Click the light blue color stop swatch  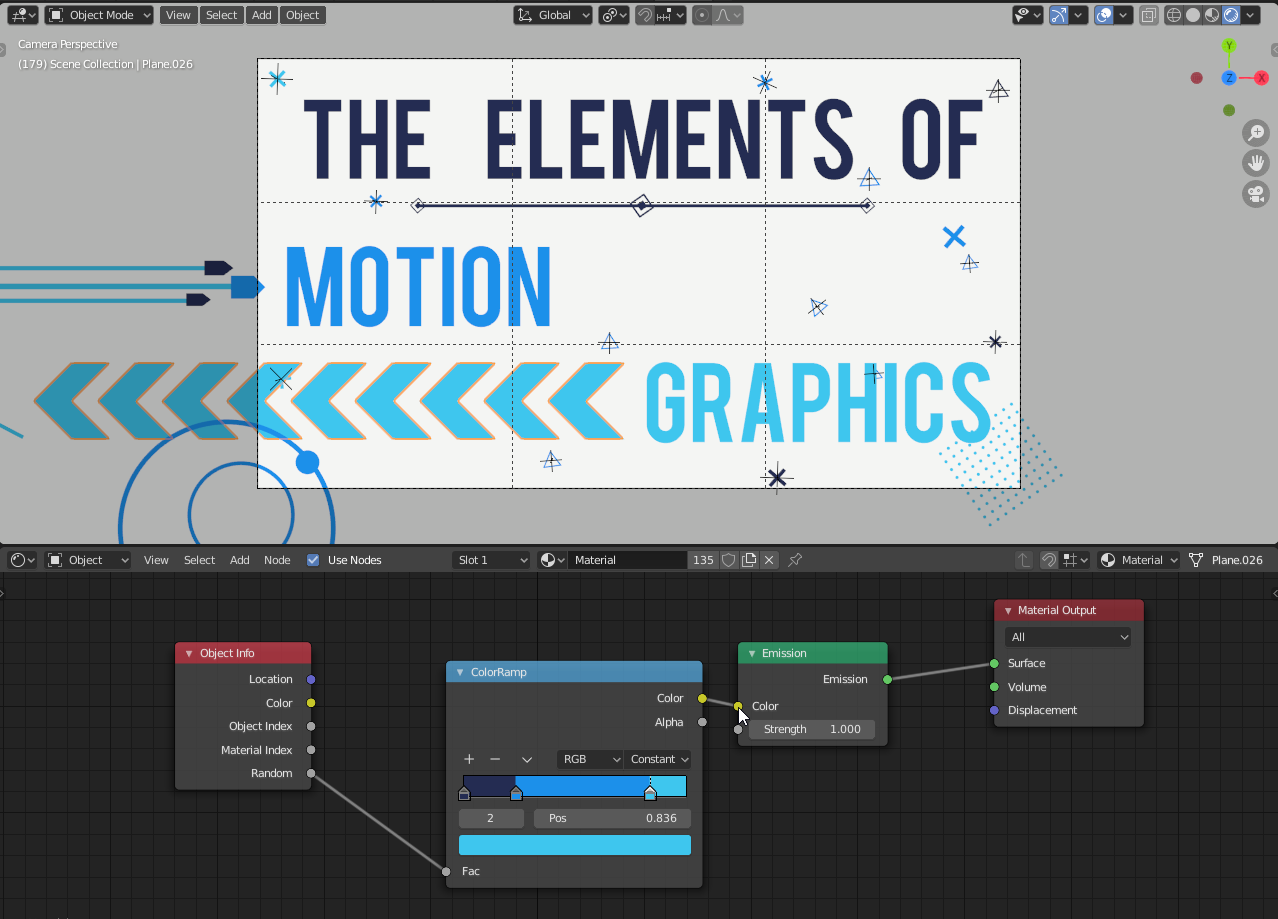click(x=575, y=845)
